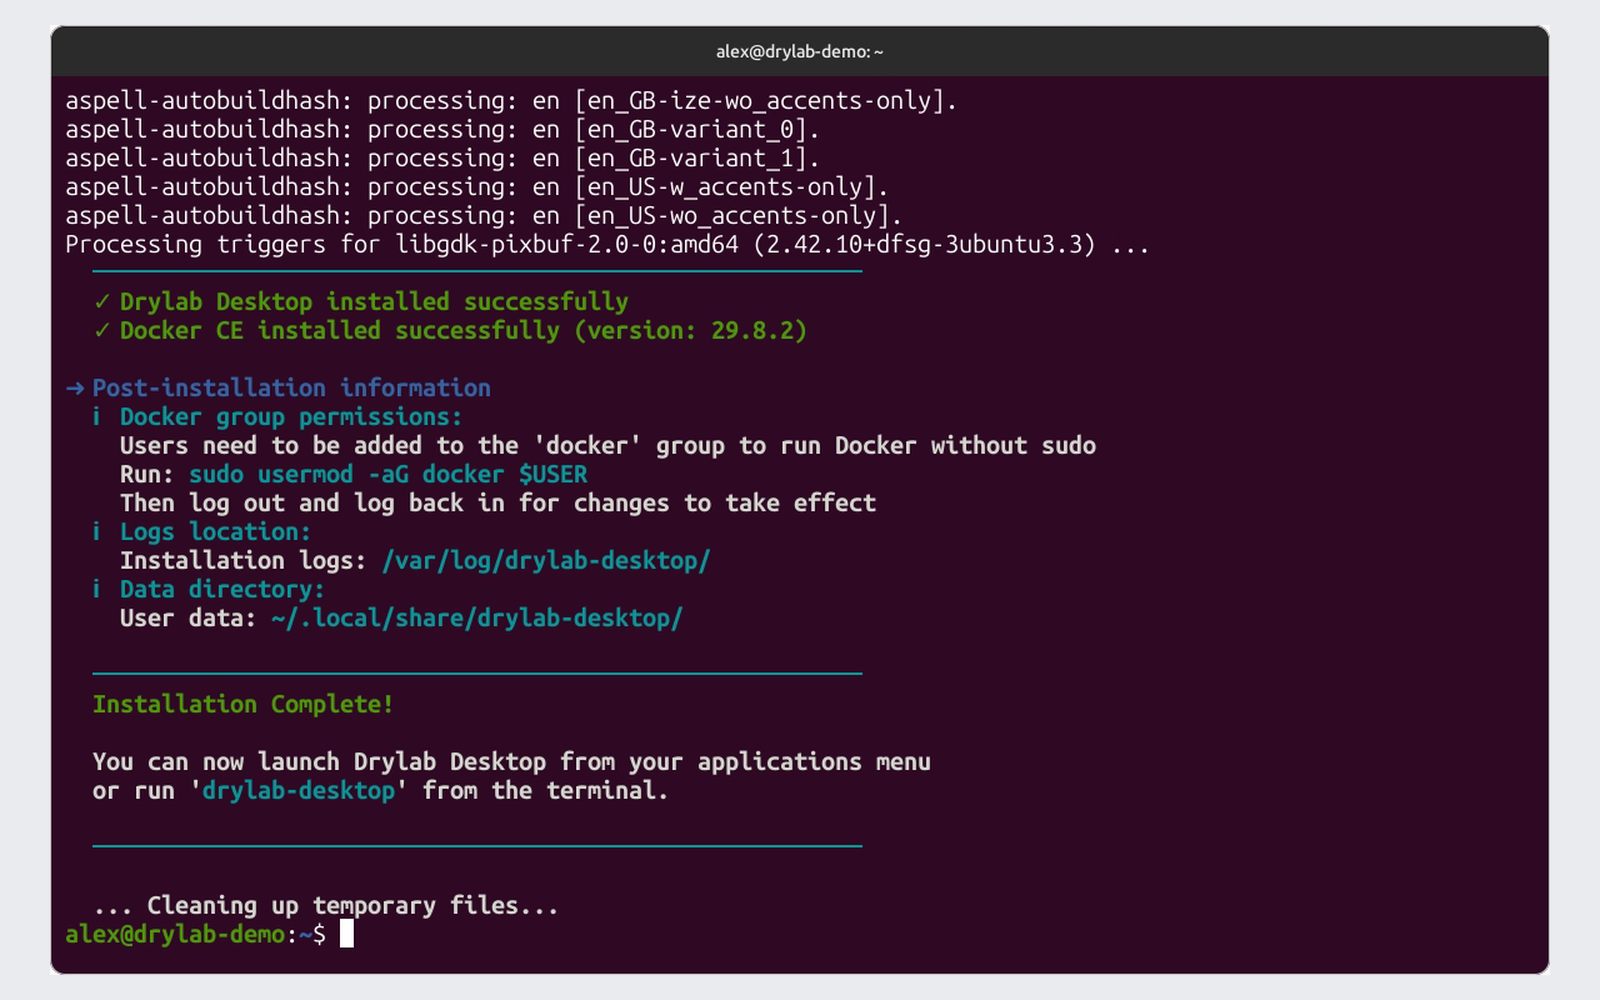
Task: Click the alex@drylab-demo shell prompt
Action: 195,935
